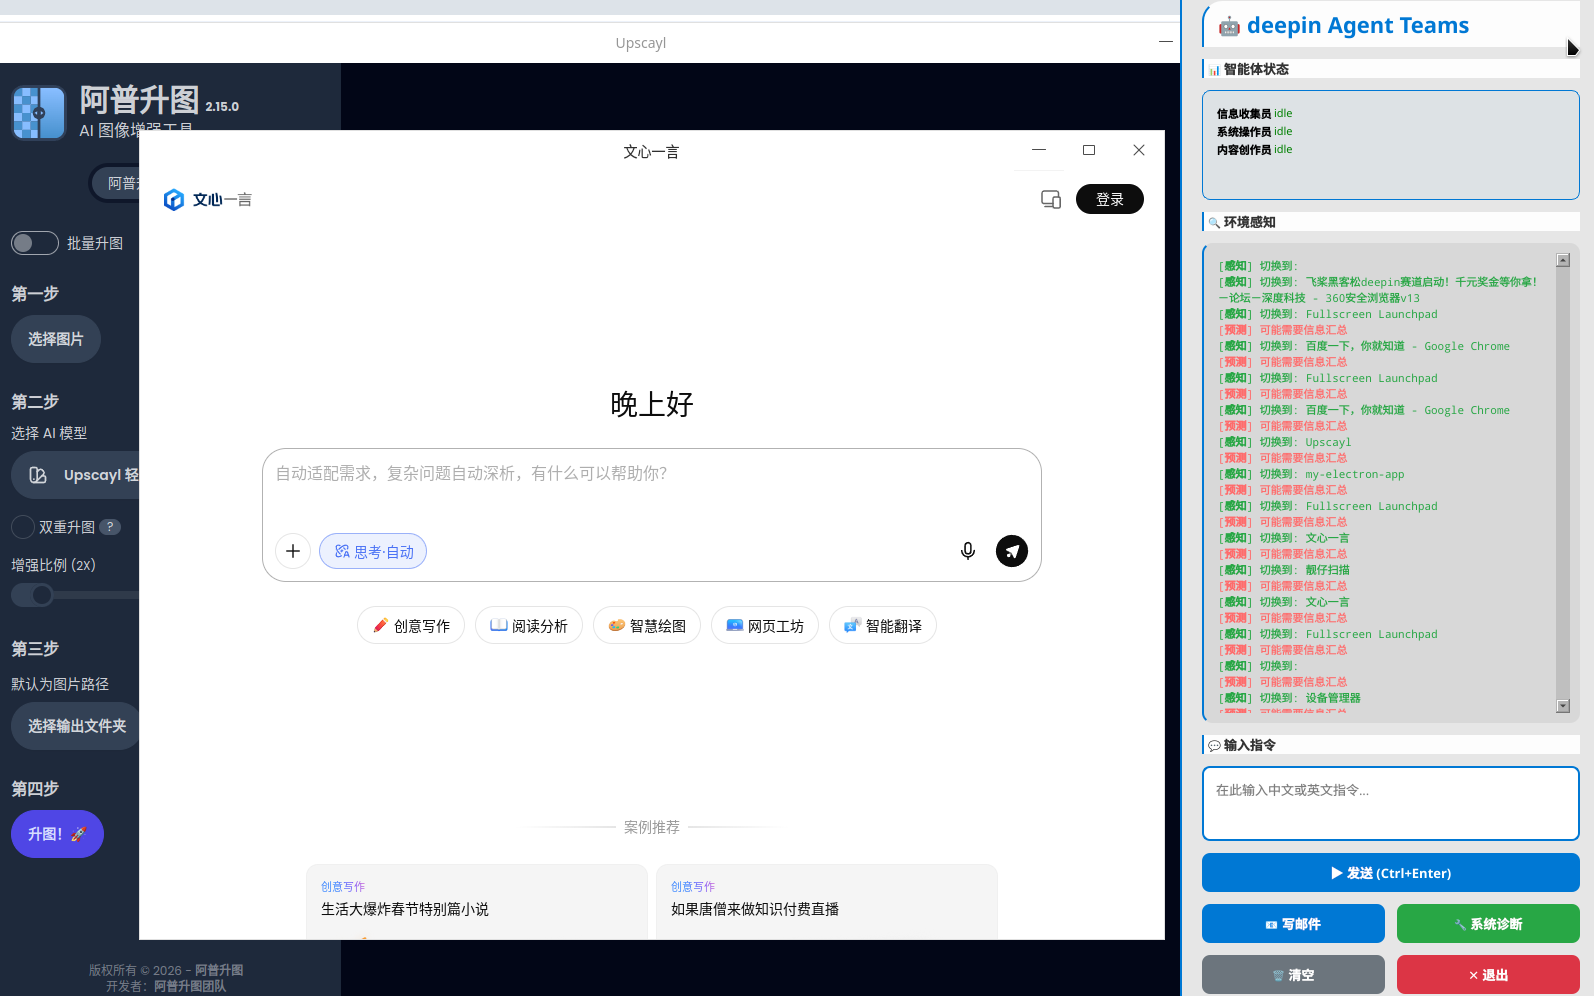The image size is (1594, 996).
Task: Click the log line mentioning 设备管理器
Action: click(1289, 698)
